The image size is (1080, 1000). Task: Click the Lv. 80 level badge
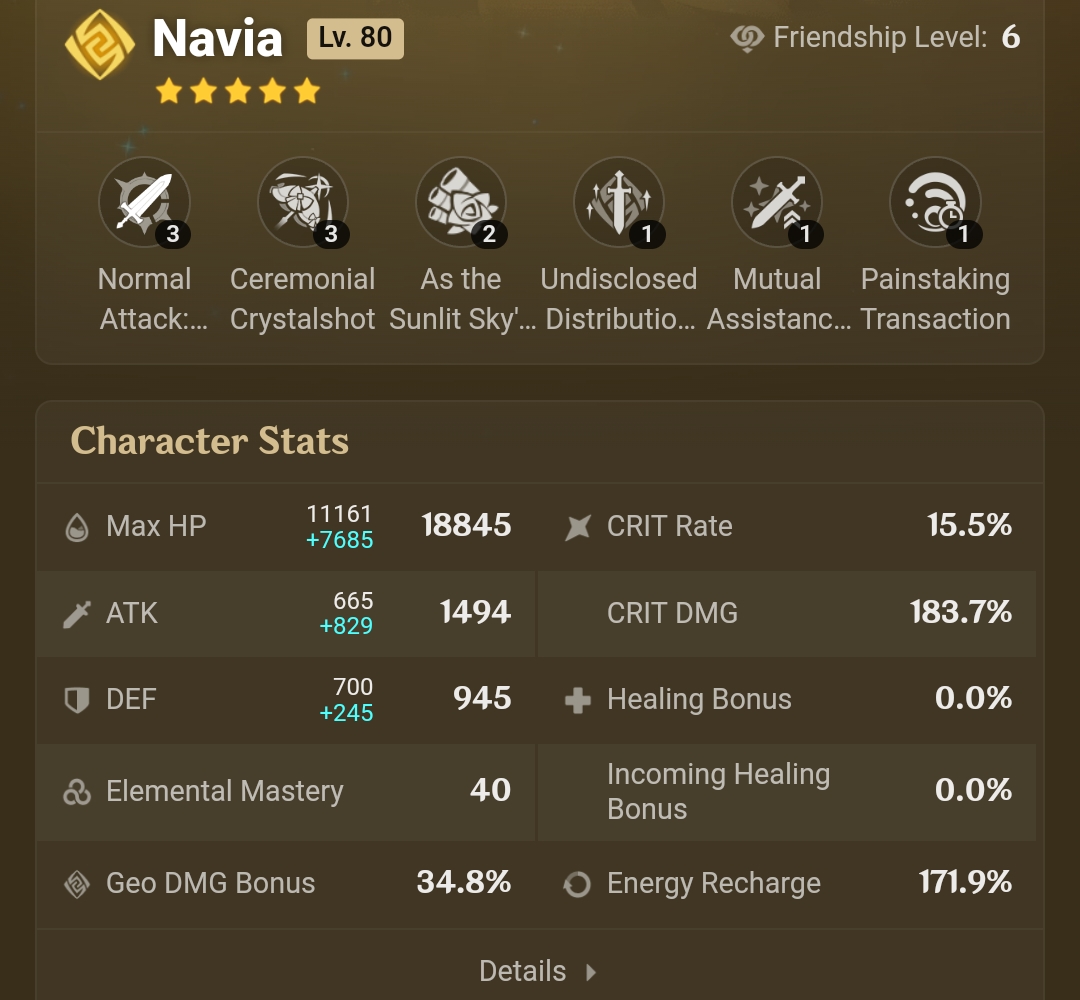point(355,39)
